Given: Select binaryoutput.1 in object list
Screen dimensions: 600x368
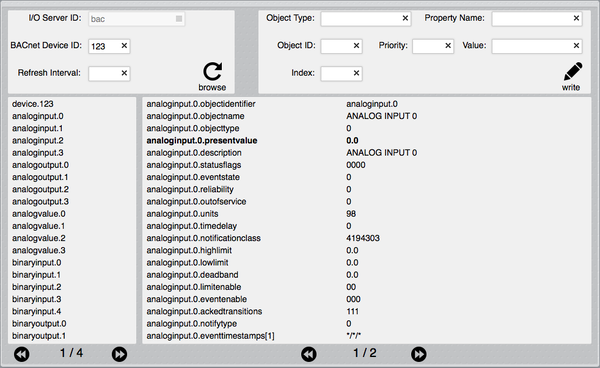Looking at the screenshot, I should 39,336.
